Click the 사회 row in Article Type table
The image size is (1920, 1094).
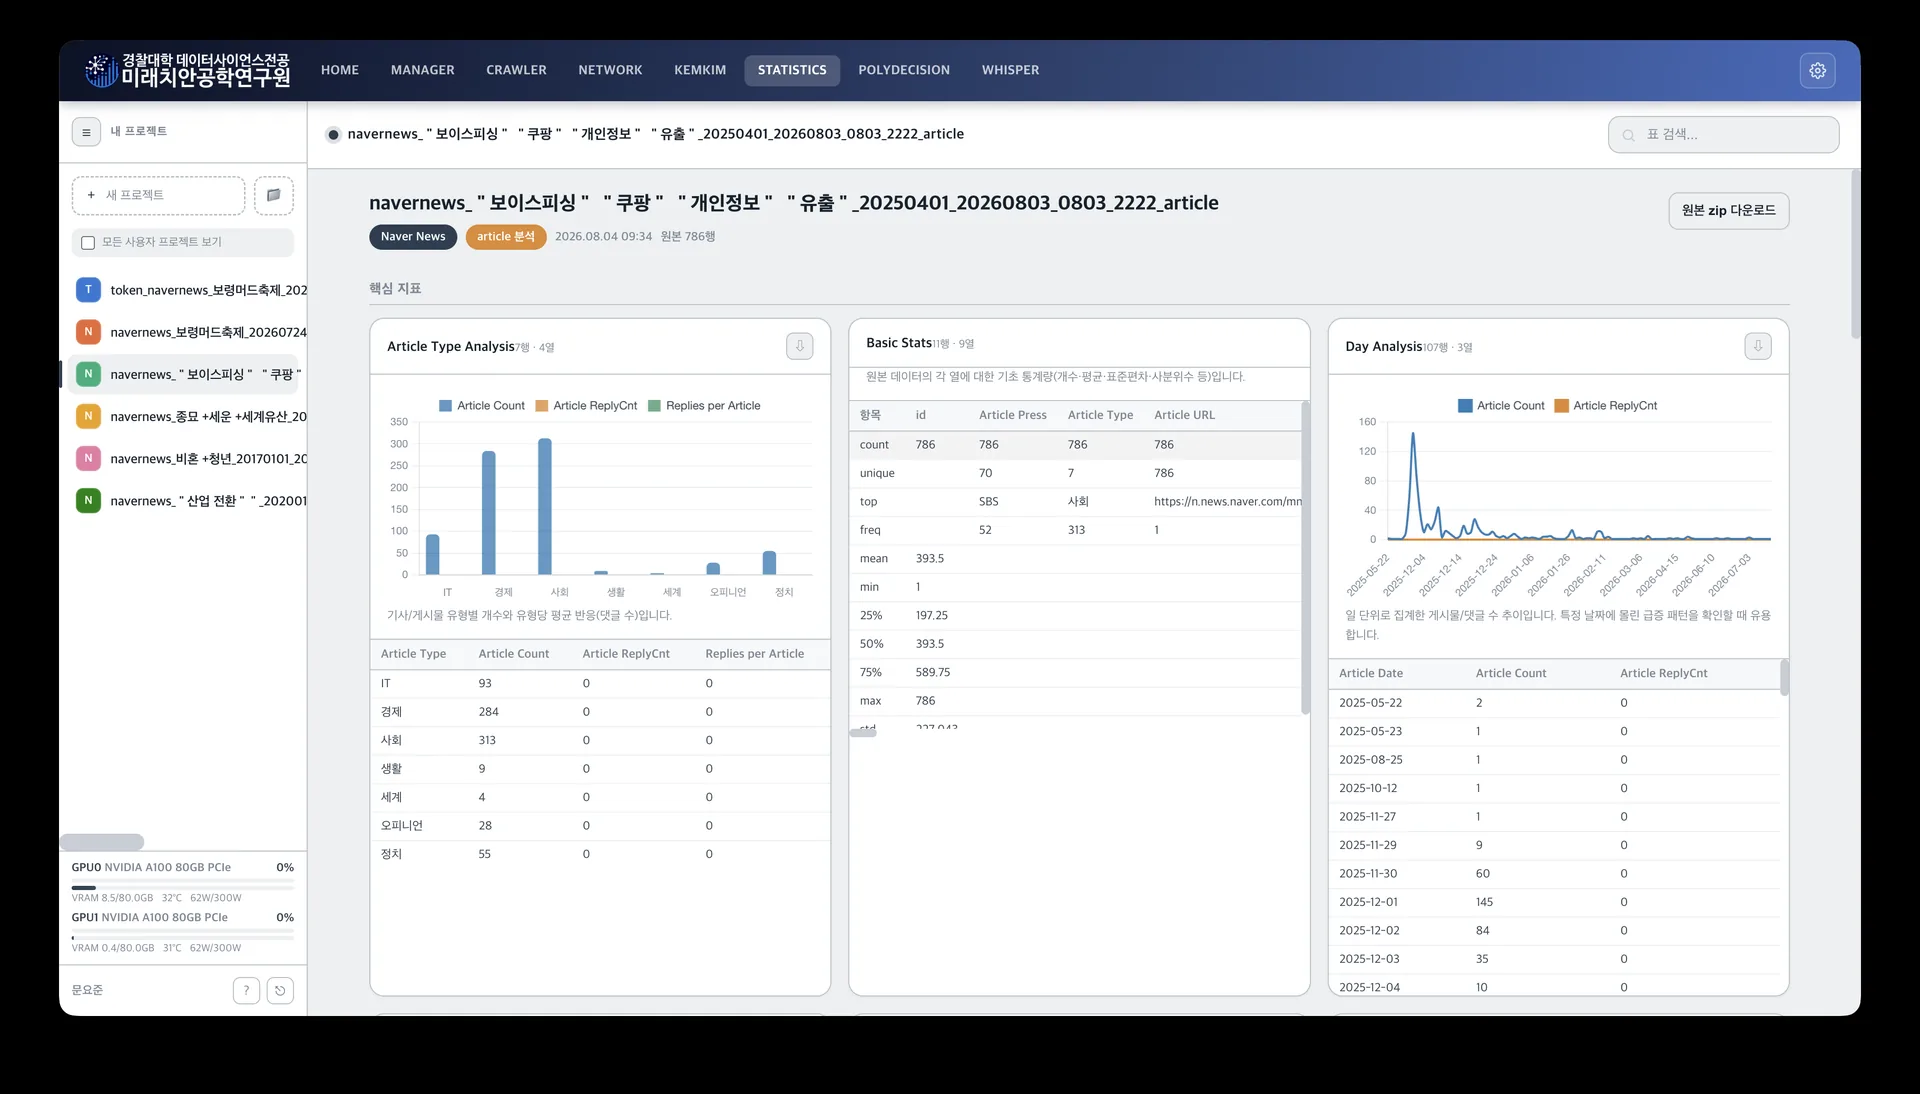(600, 740)
